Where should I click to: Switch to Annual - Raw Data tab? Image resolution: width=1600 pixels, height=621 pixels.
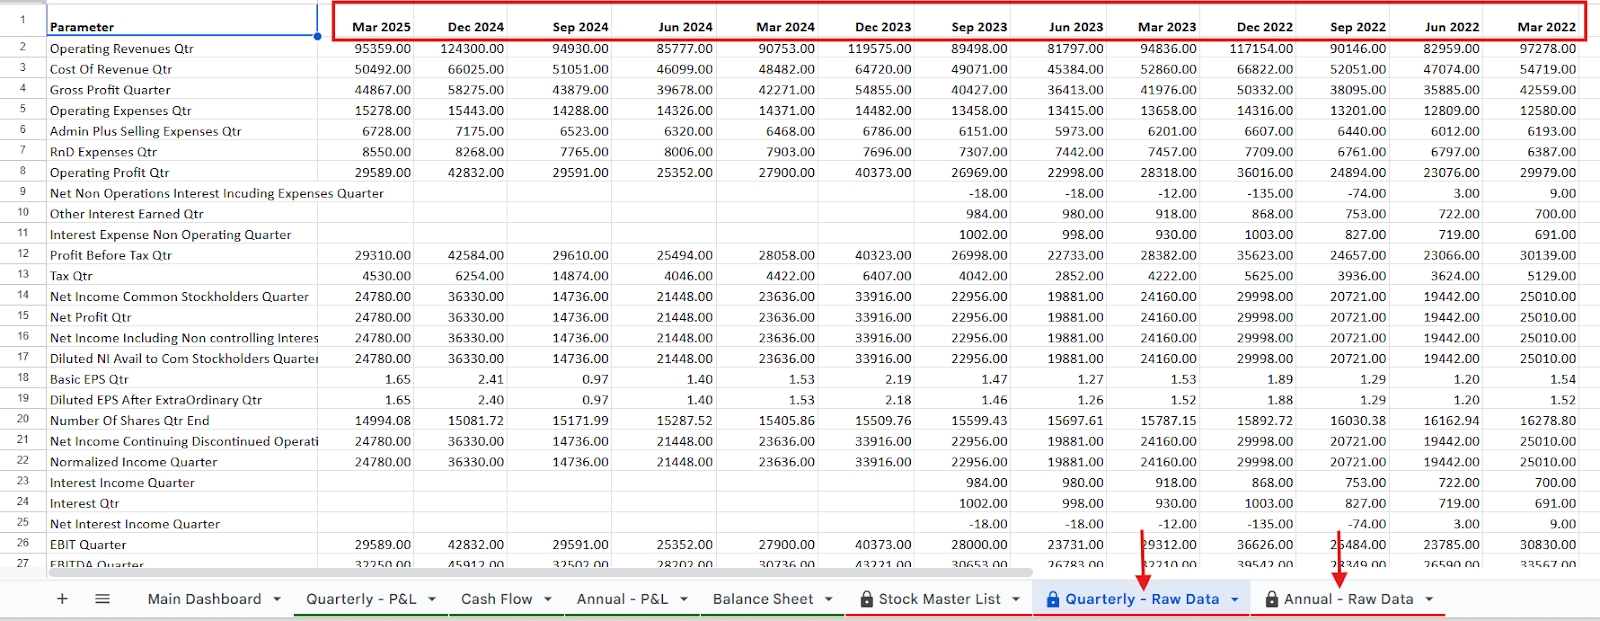click(1348, 599)
